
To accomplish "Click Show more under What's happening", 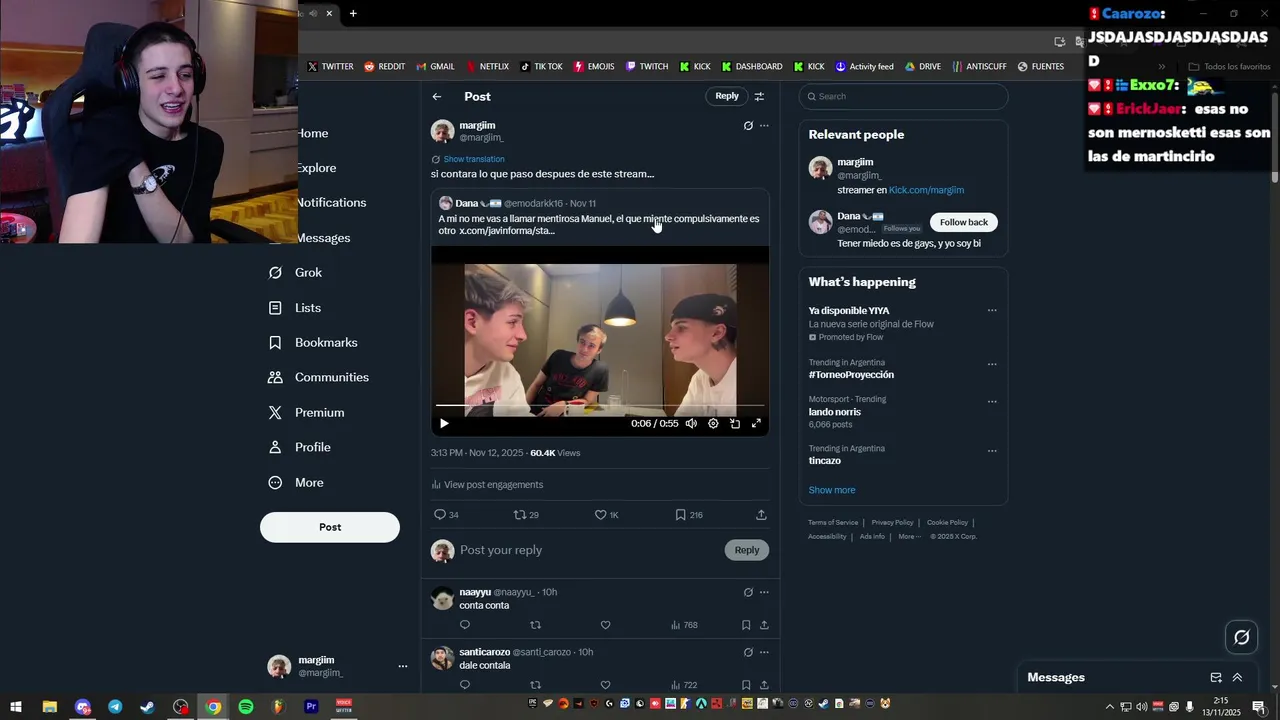I will (832, 490).
